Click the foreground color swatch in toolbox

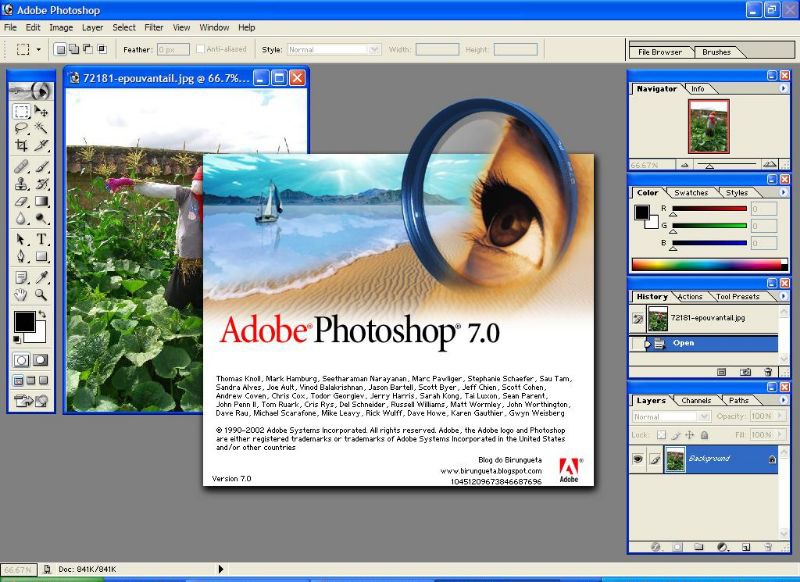(x=24, y=322)
